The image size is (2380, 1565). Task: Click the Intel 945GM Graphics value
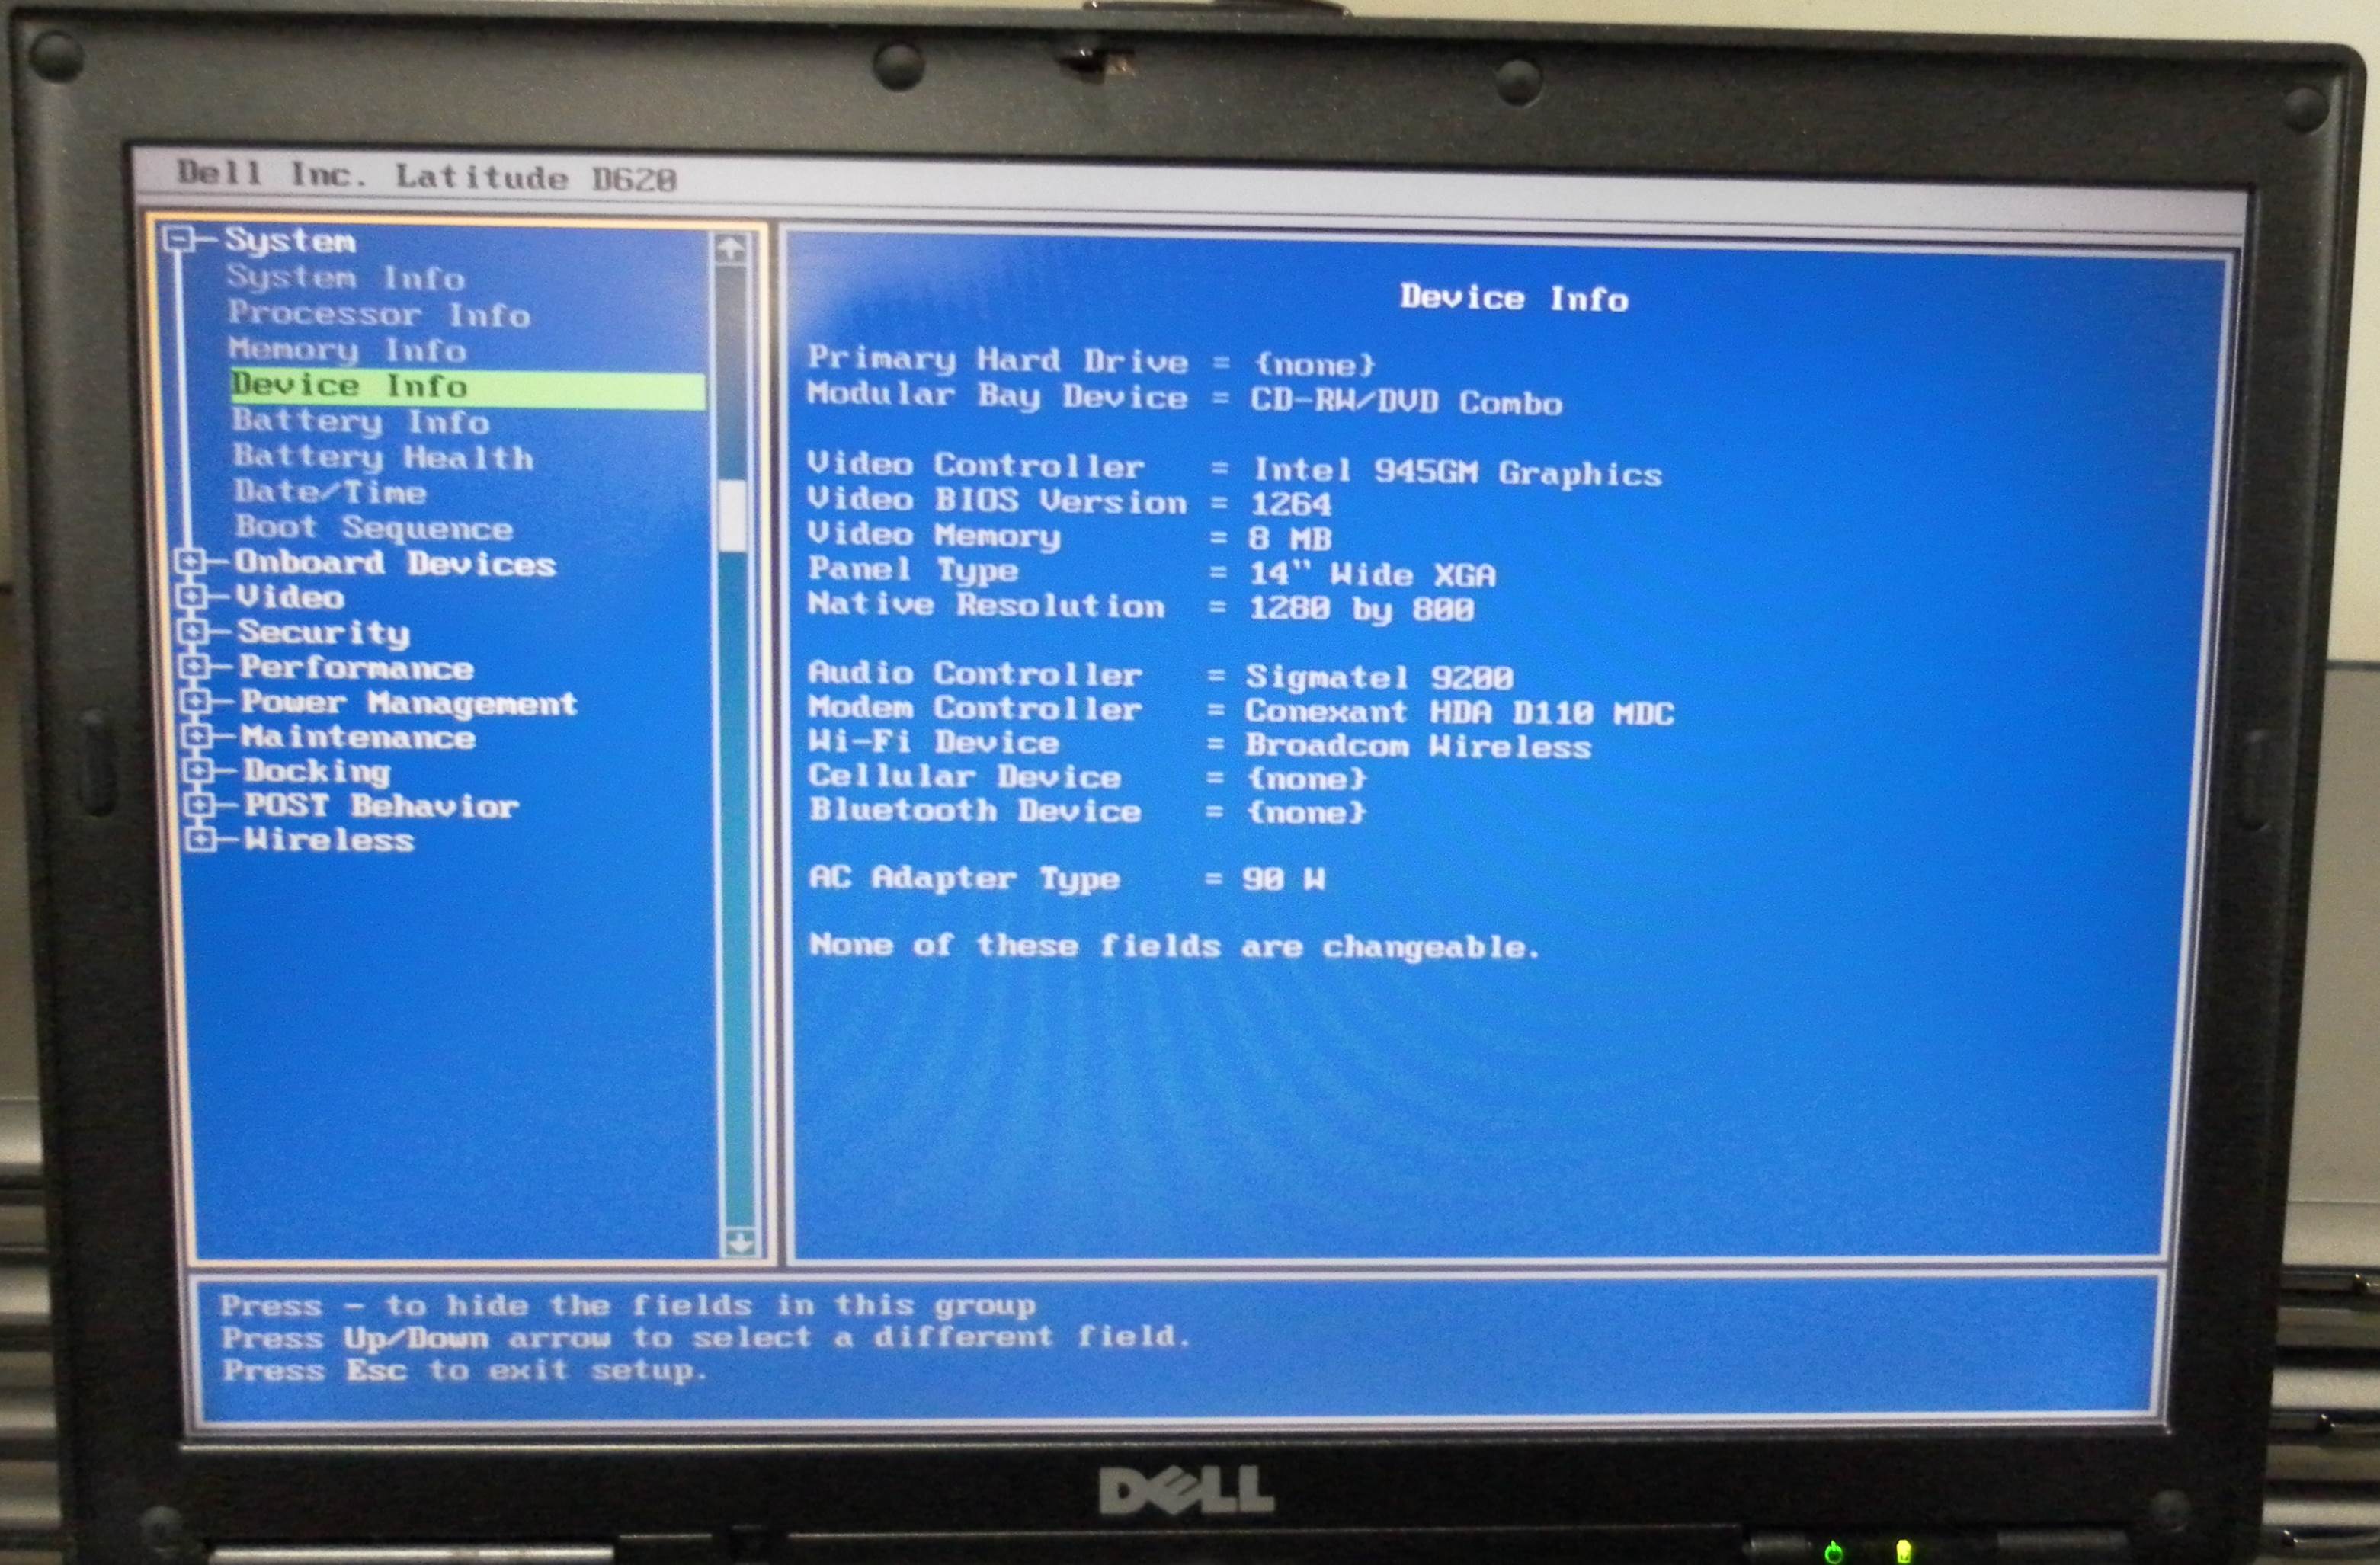[x=1457, y=472]
